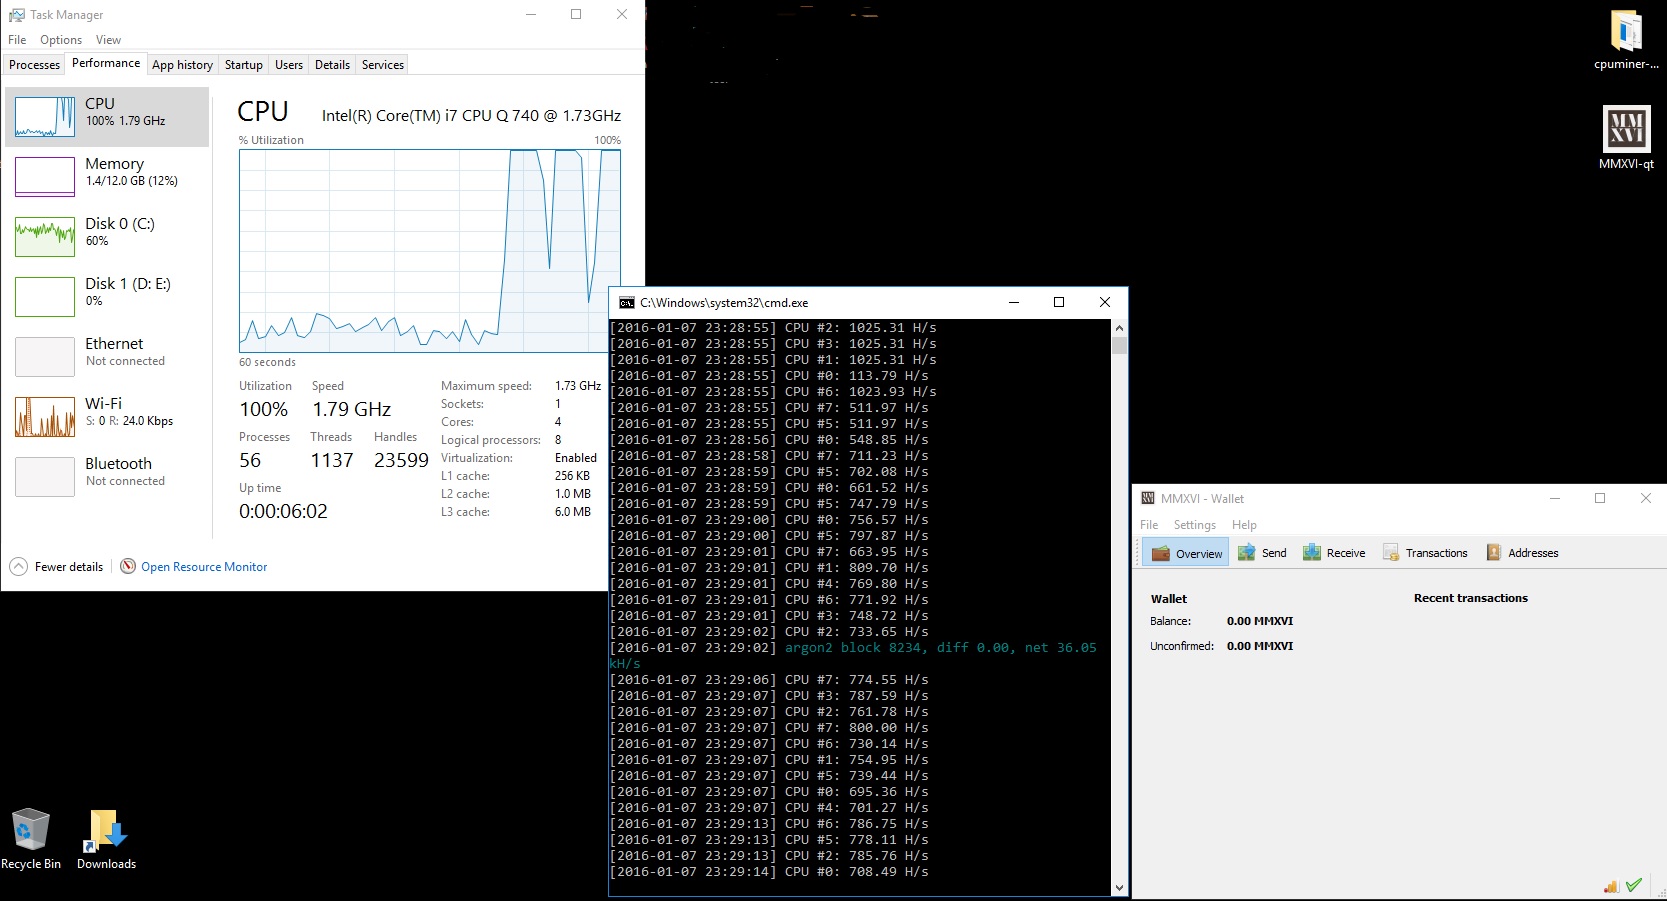Switch to the App history tab
This screenshot has width=1667, height=901.
click(x=182, y=65)
